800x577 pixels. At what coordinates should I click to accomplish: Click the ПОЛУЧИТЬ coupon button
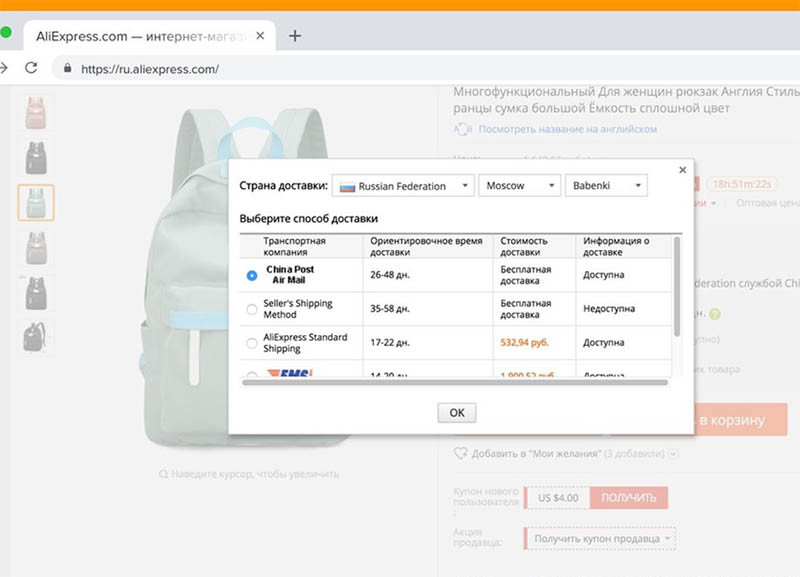628,497
